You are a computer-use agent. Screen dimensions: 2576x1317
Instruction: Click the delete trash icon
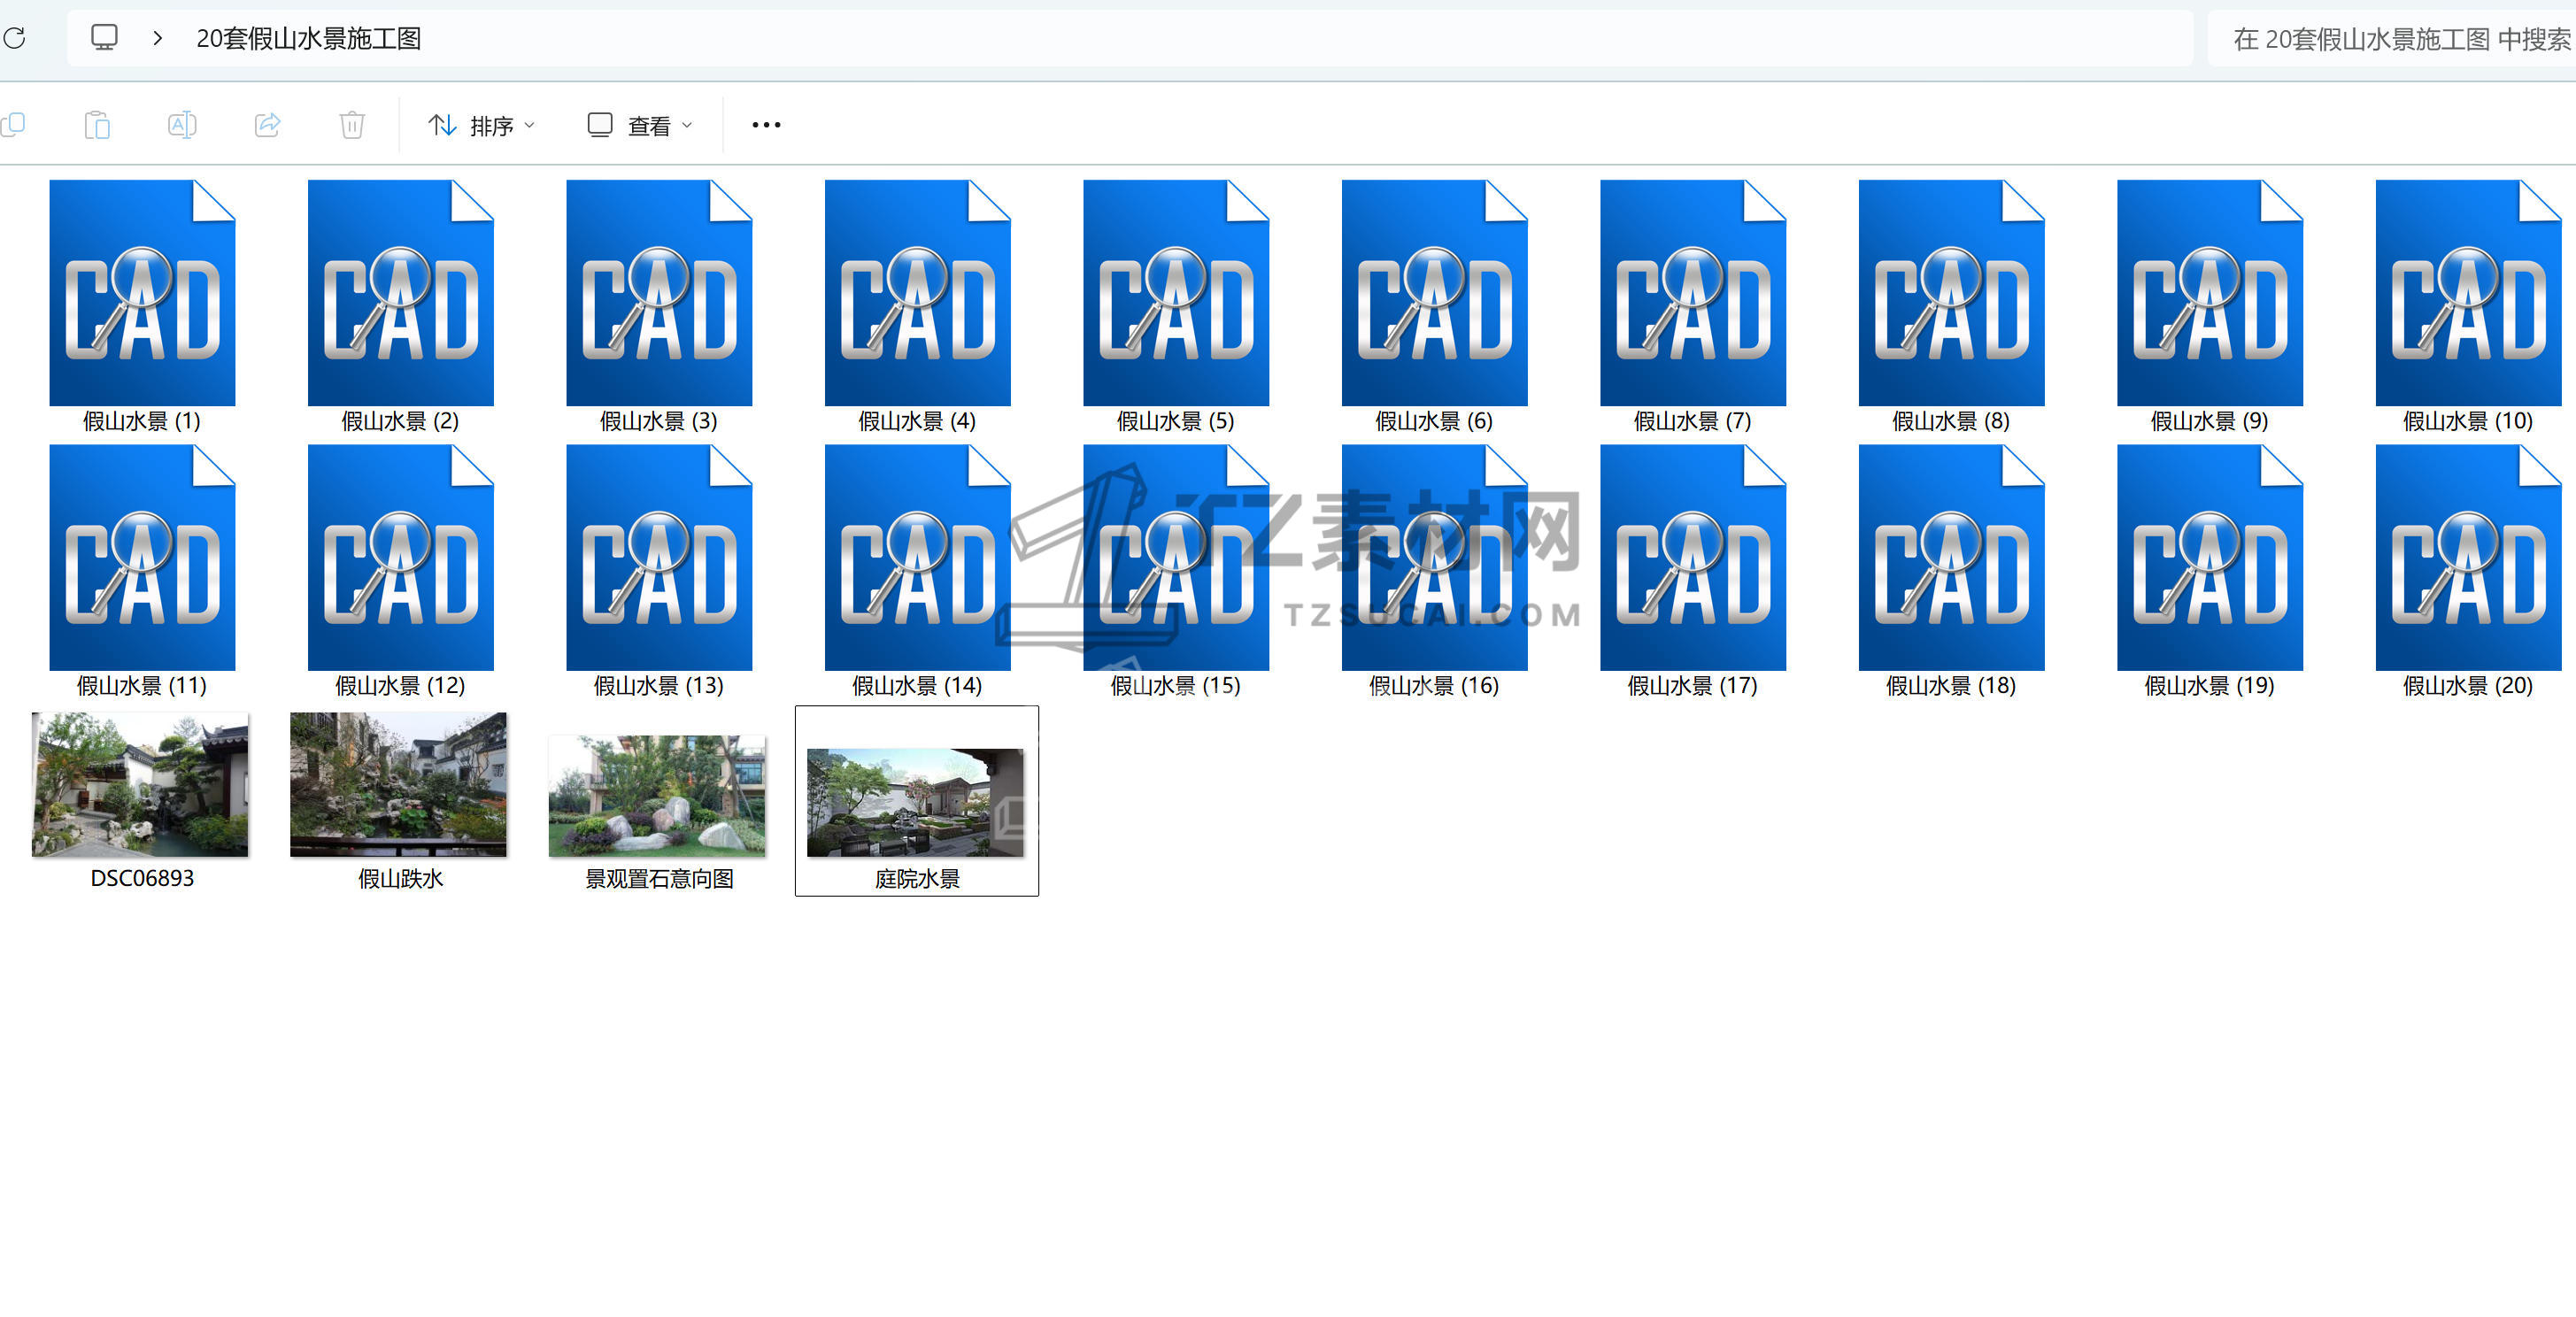point(352,125)
